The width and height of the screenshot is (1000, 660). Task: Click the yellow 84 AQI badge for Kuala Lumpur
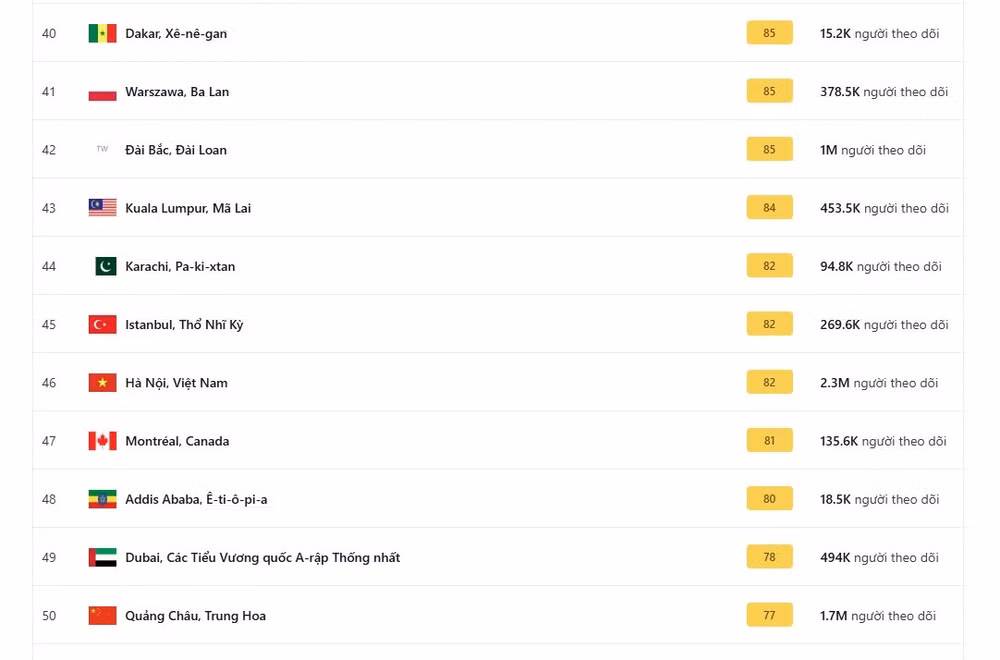click(x=769, y=207)
